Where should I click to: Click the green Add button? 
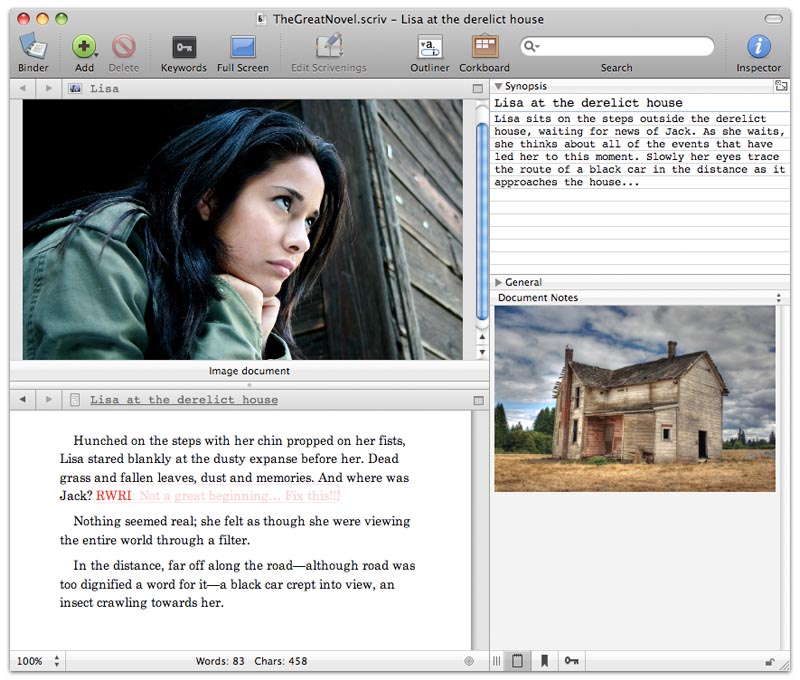[84, 46]
